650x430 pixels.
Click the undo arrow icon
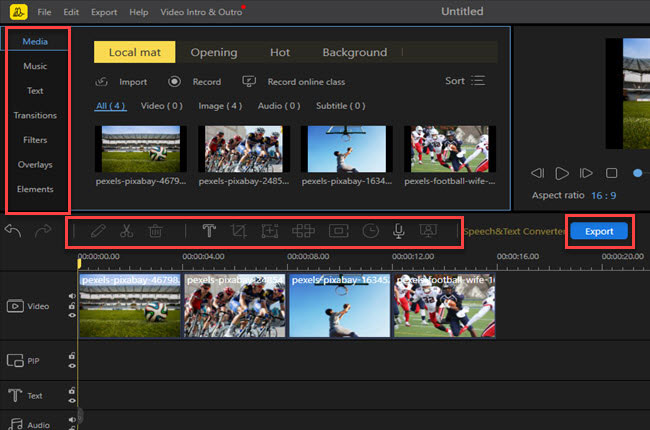click(13, 231)
